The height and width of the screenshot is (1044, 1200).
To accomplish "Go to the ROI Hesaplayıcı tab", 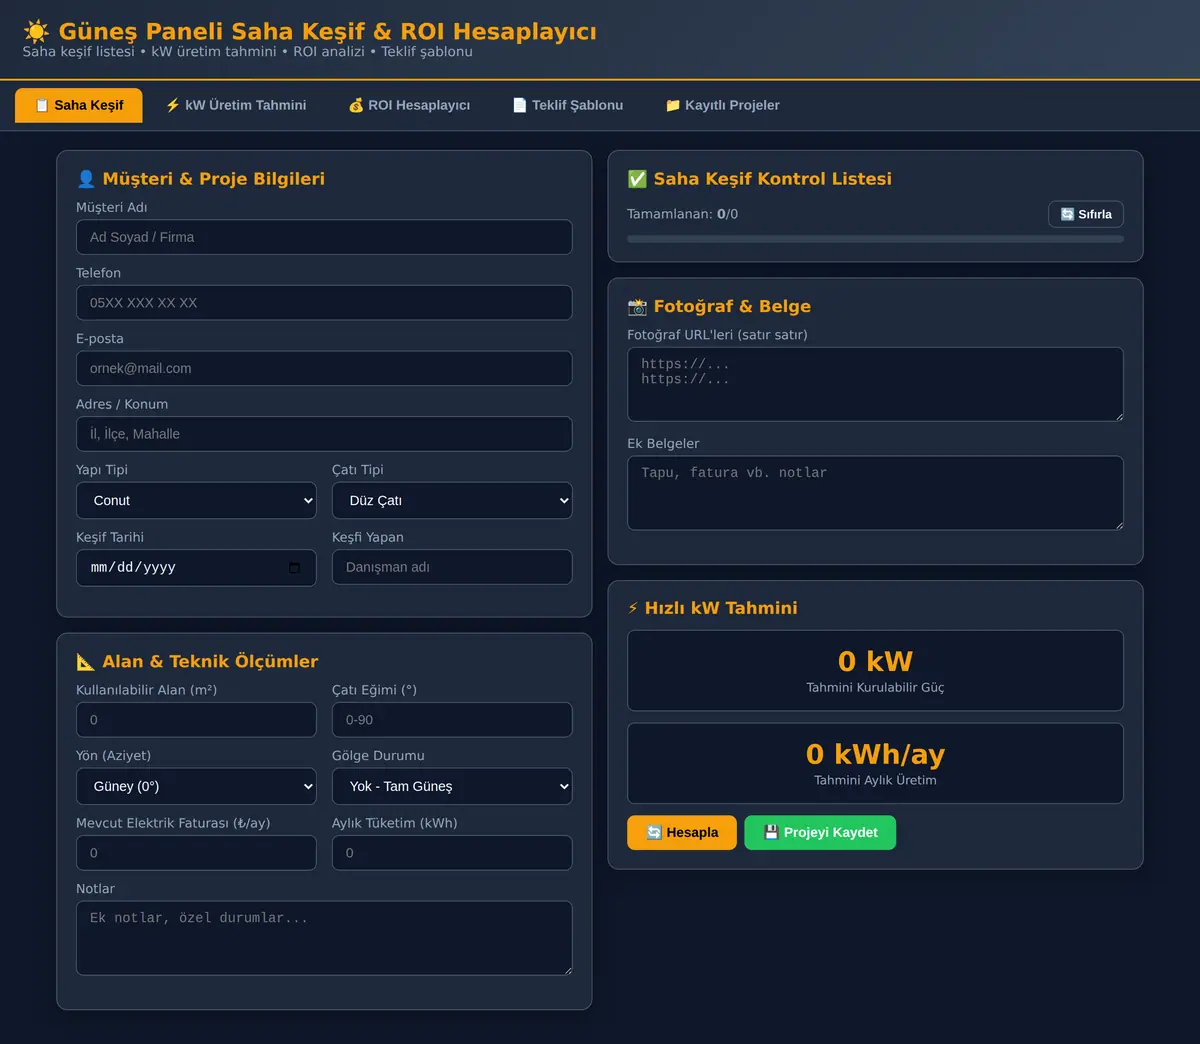I will tap(409, 105).
